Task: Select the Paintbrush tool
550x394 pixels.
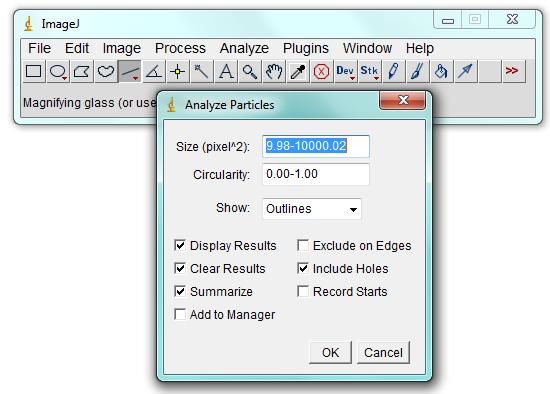Action: point(417,71)
